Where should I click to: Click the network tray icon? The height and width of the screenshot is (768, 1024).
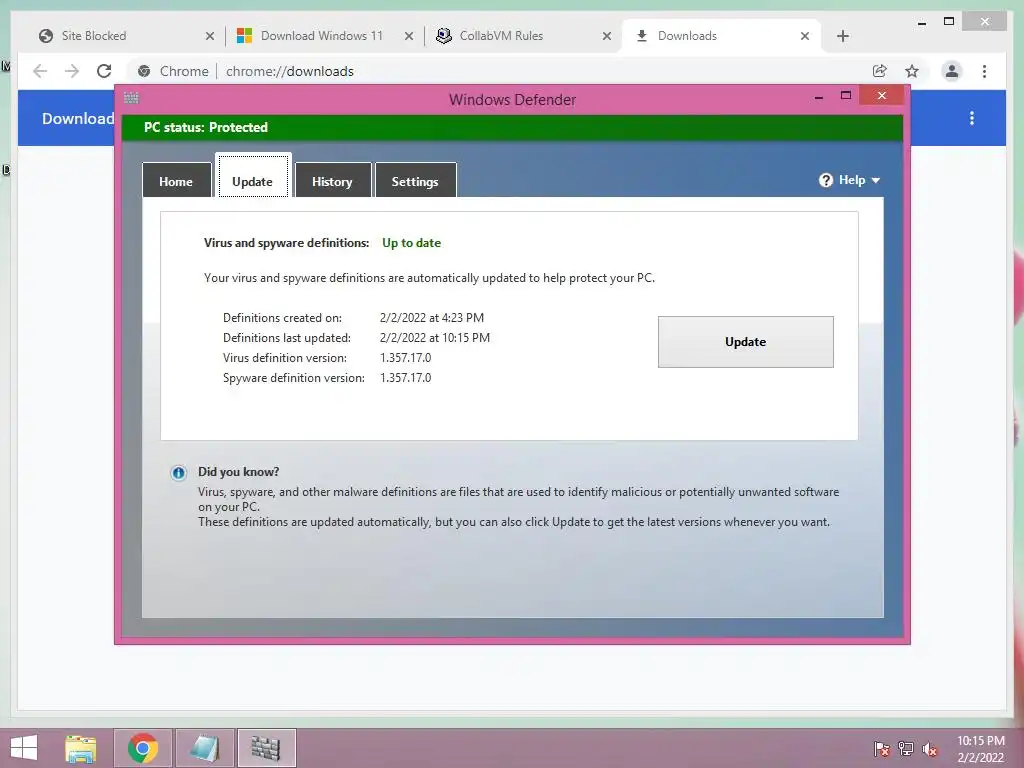(x=906, y=749)
